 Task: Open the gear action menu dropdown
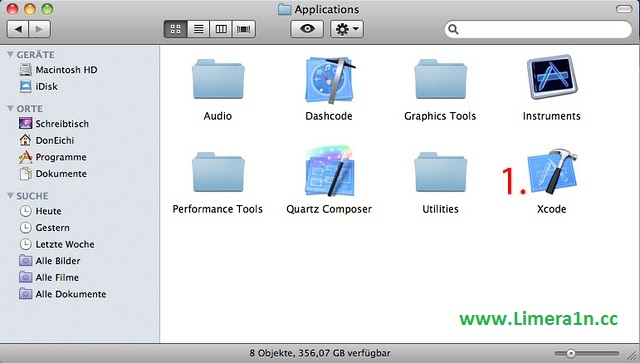point(347,29)
